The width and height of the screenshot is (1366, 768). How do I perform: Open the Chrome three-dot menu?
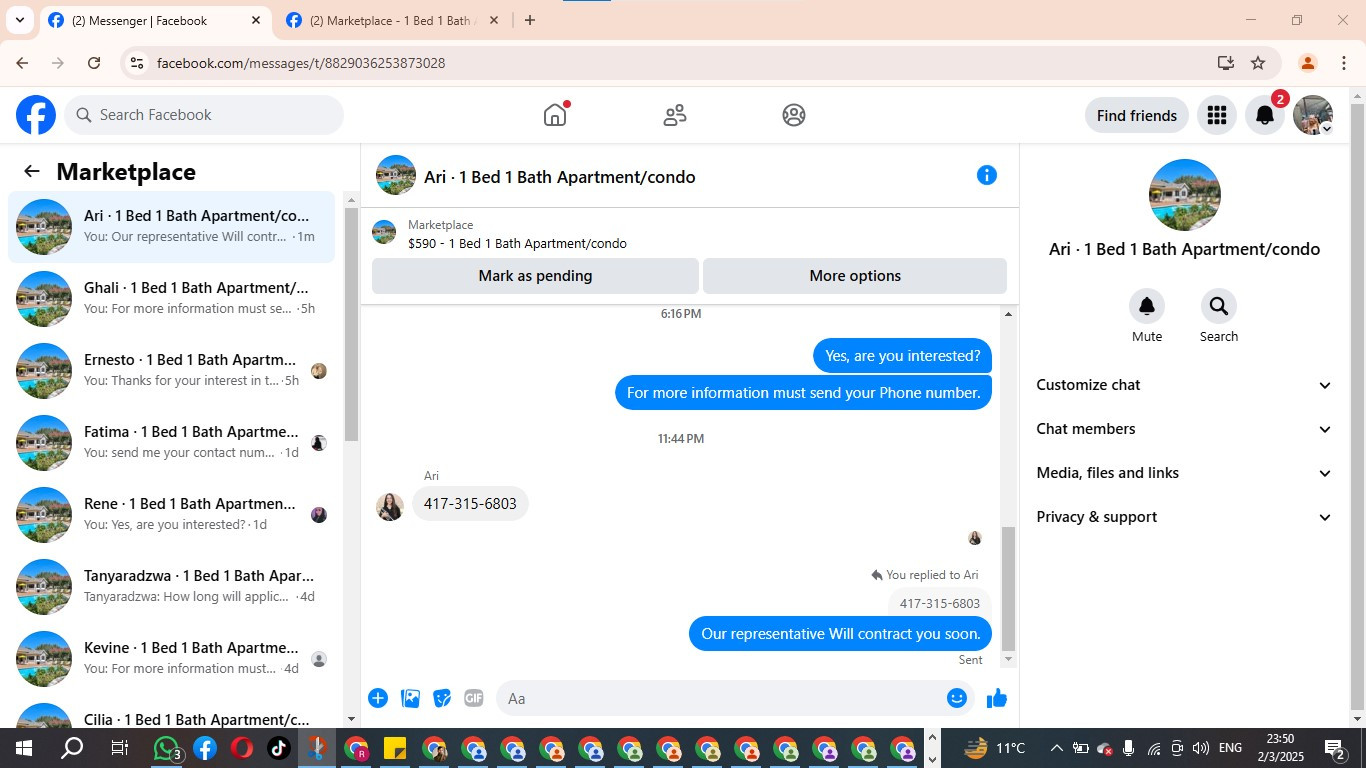click(x=1344, y=63)
